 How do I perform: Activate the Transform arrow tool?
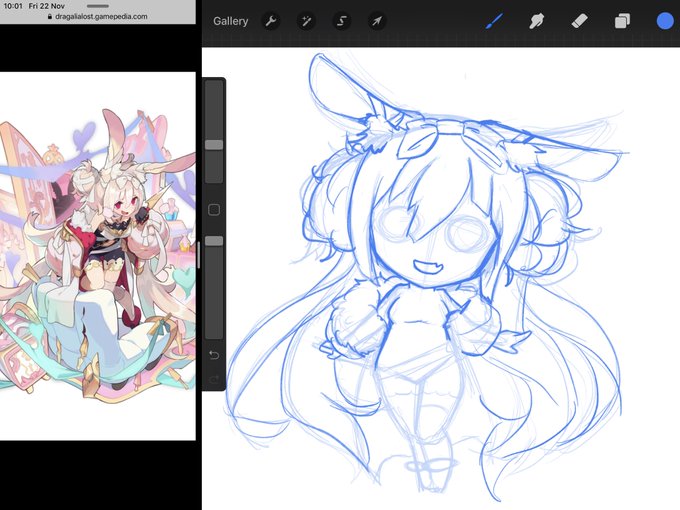377,21
